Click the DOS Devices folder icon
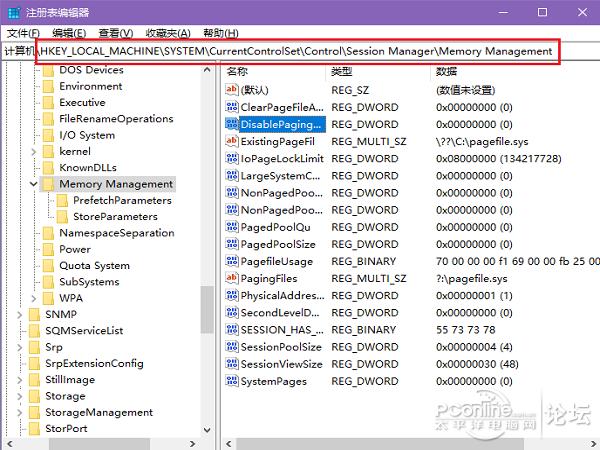This screenshot has height=450, width=600. pyautogui.click(x=48, y=70)
